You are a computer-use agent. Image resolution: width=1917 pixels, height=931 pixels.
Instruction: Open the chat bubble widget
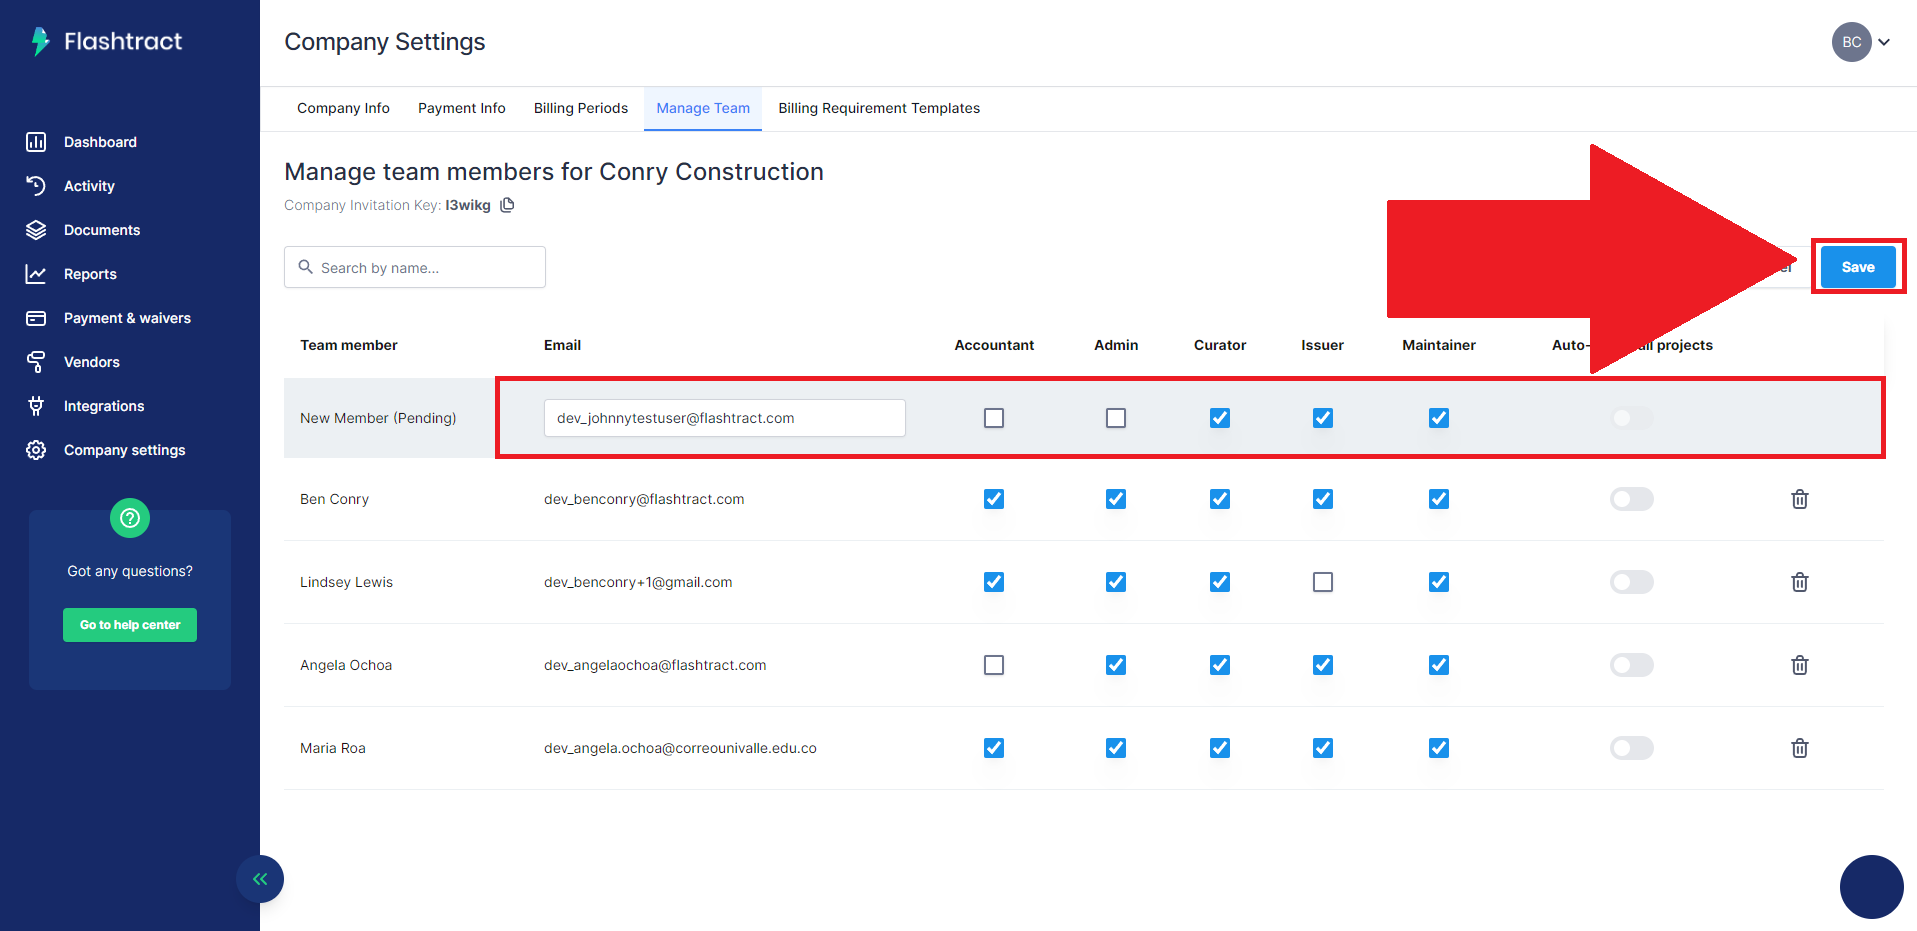1871,887
